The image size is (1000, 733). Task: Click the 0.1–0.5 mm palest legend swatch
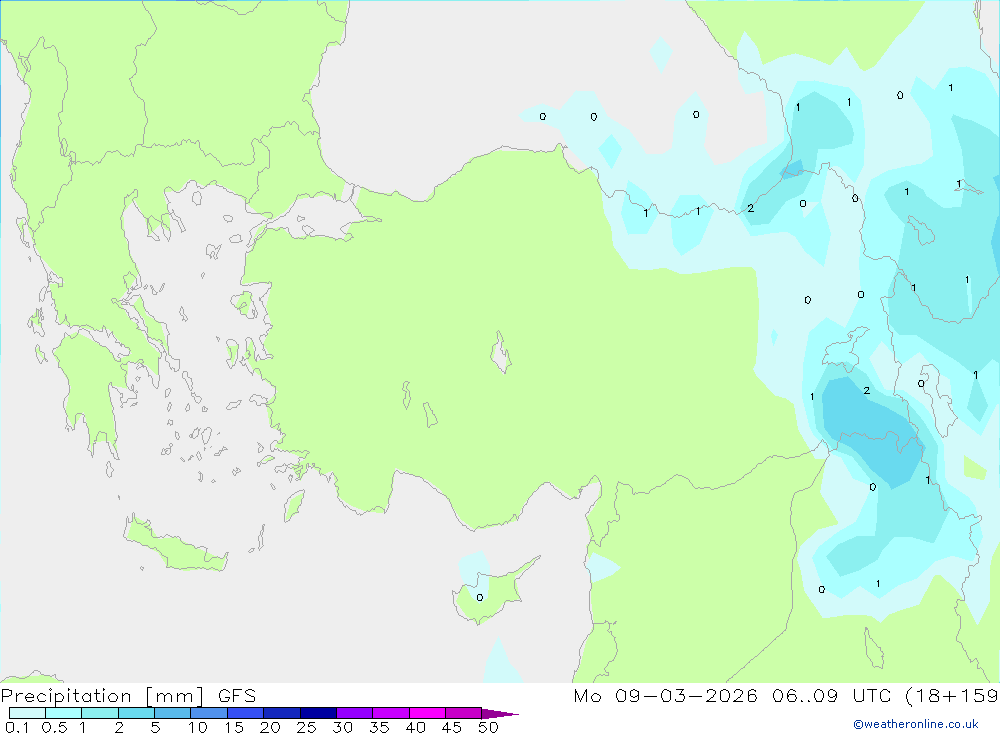point(27,713)
